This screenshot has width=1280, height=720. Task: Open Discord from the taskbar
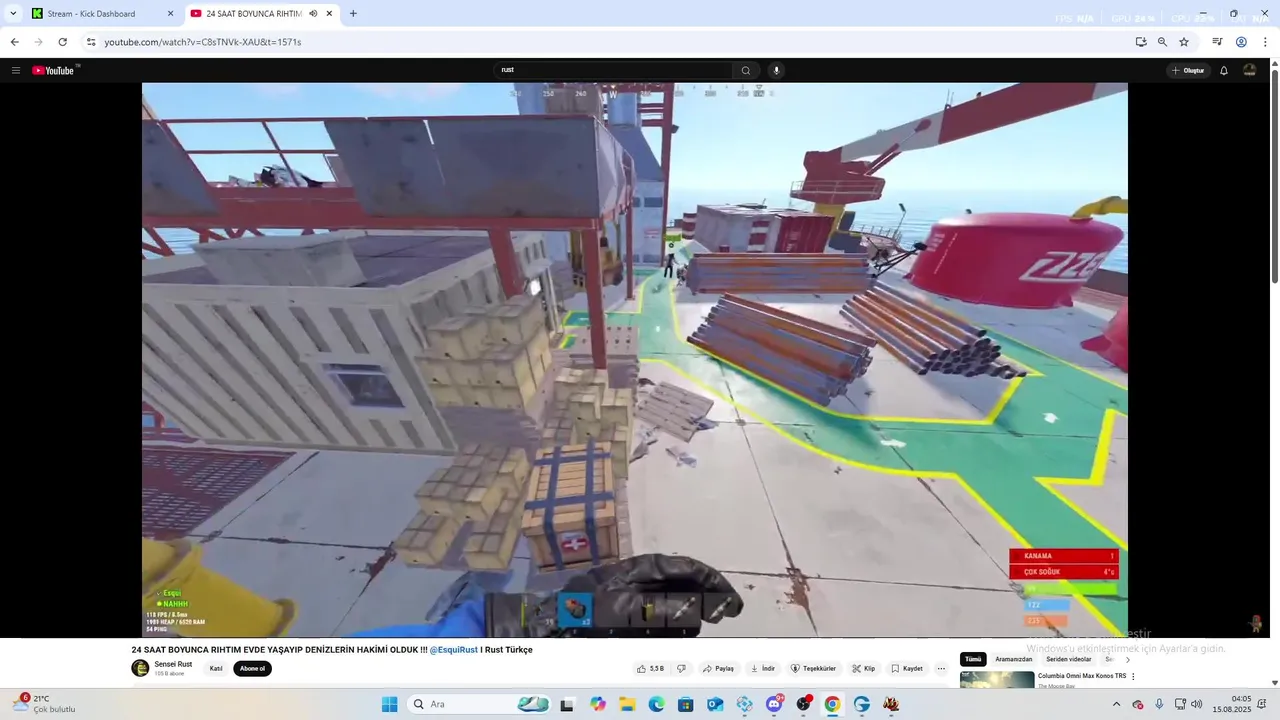pos(774,704)
